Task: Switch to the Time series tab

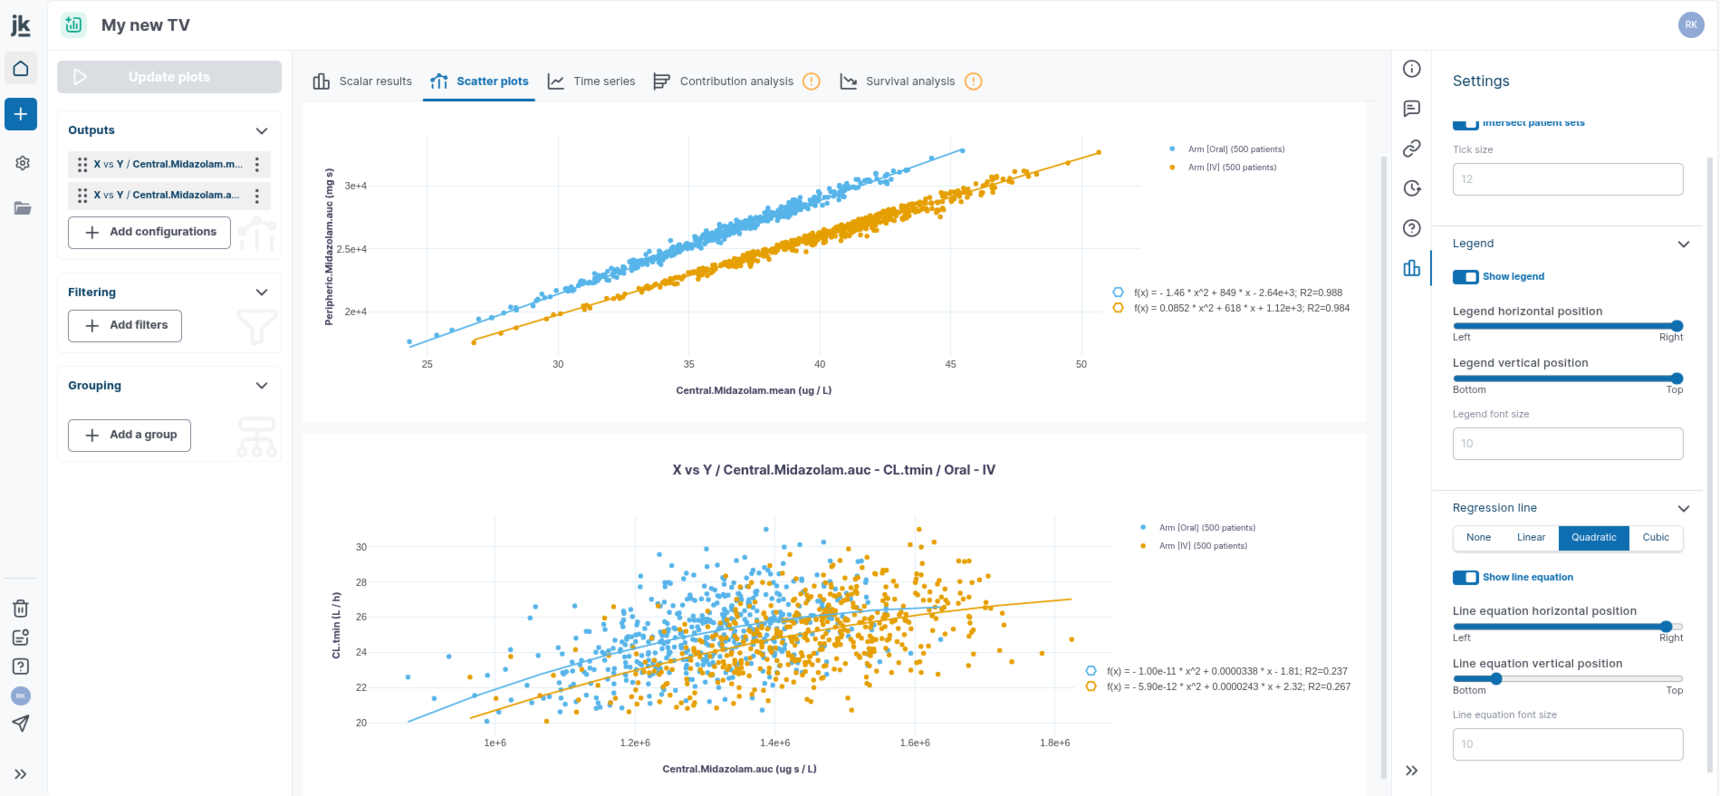Action: click(592, 81)
